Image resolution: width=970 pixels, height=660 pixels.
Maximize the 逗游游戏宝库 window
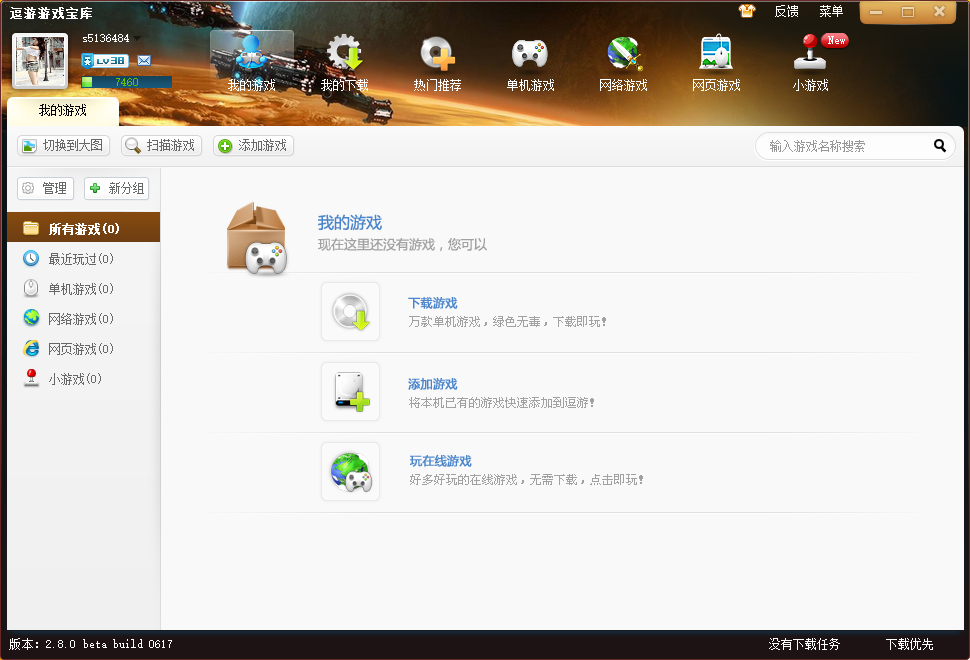(908, 12)
